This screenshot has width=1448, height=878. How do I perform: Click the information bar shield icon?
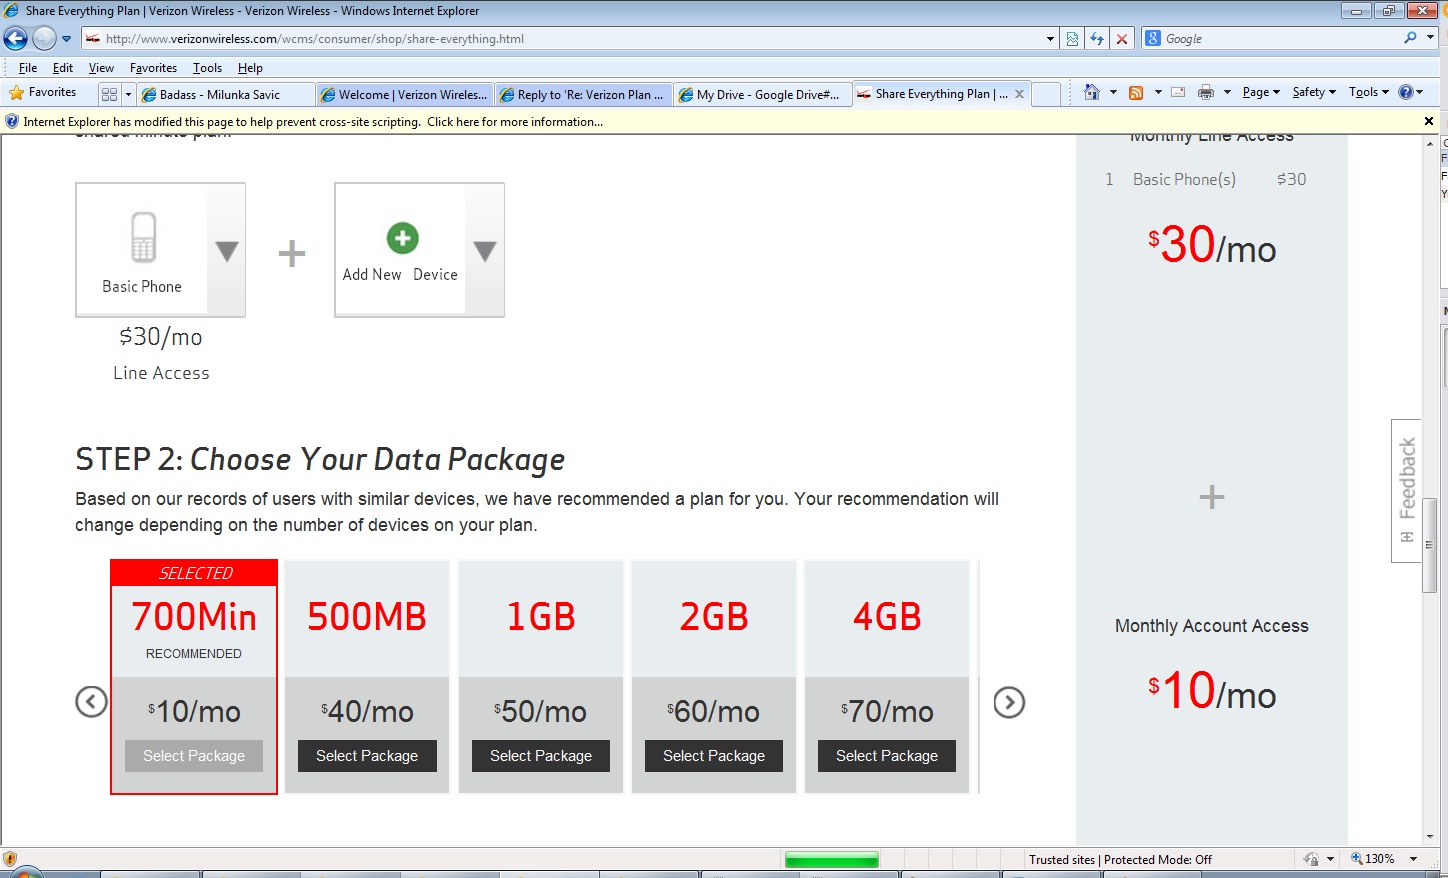[12, 121]
